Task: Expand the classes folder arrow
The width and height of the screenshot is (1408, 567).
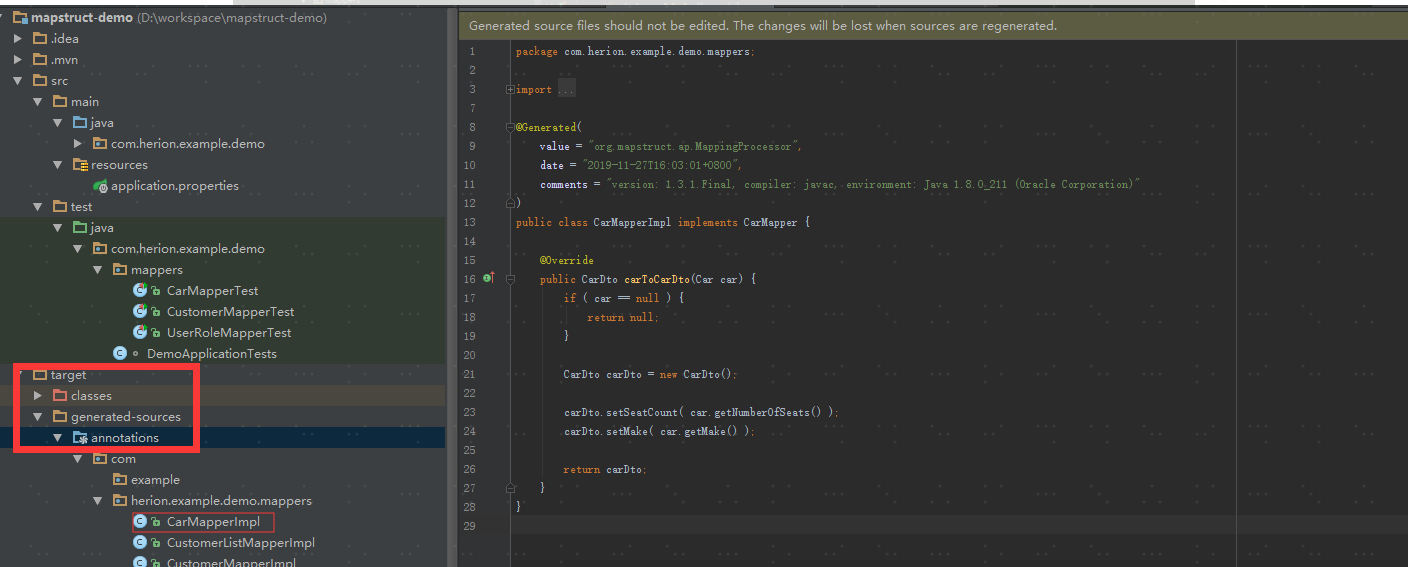Action: click(38, 396)
